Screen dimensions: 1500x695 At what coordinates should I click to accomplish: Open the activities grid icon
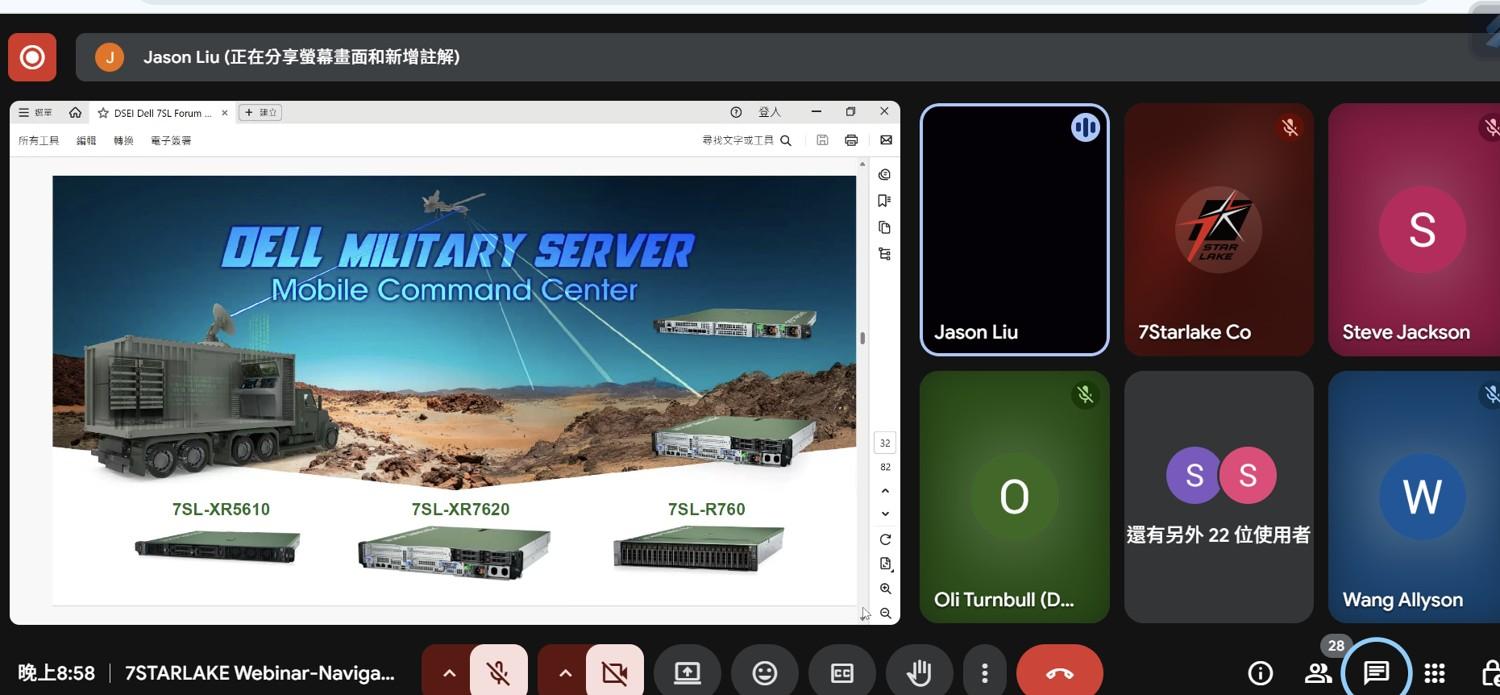1434,673
